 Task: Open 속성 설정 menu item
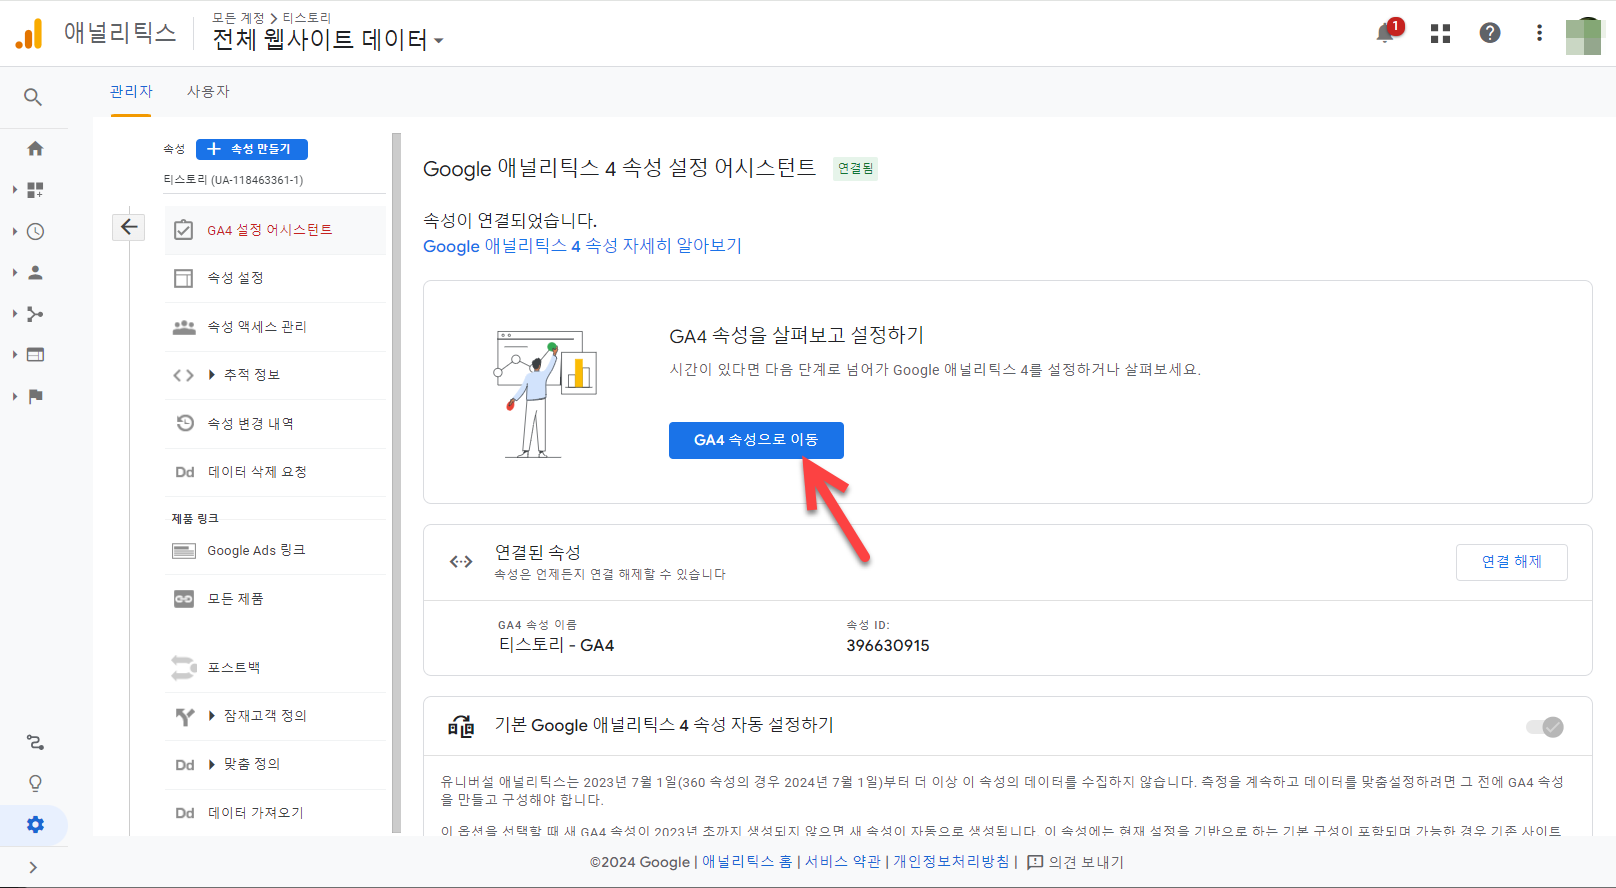(x=274, y=278)
